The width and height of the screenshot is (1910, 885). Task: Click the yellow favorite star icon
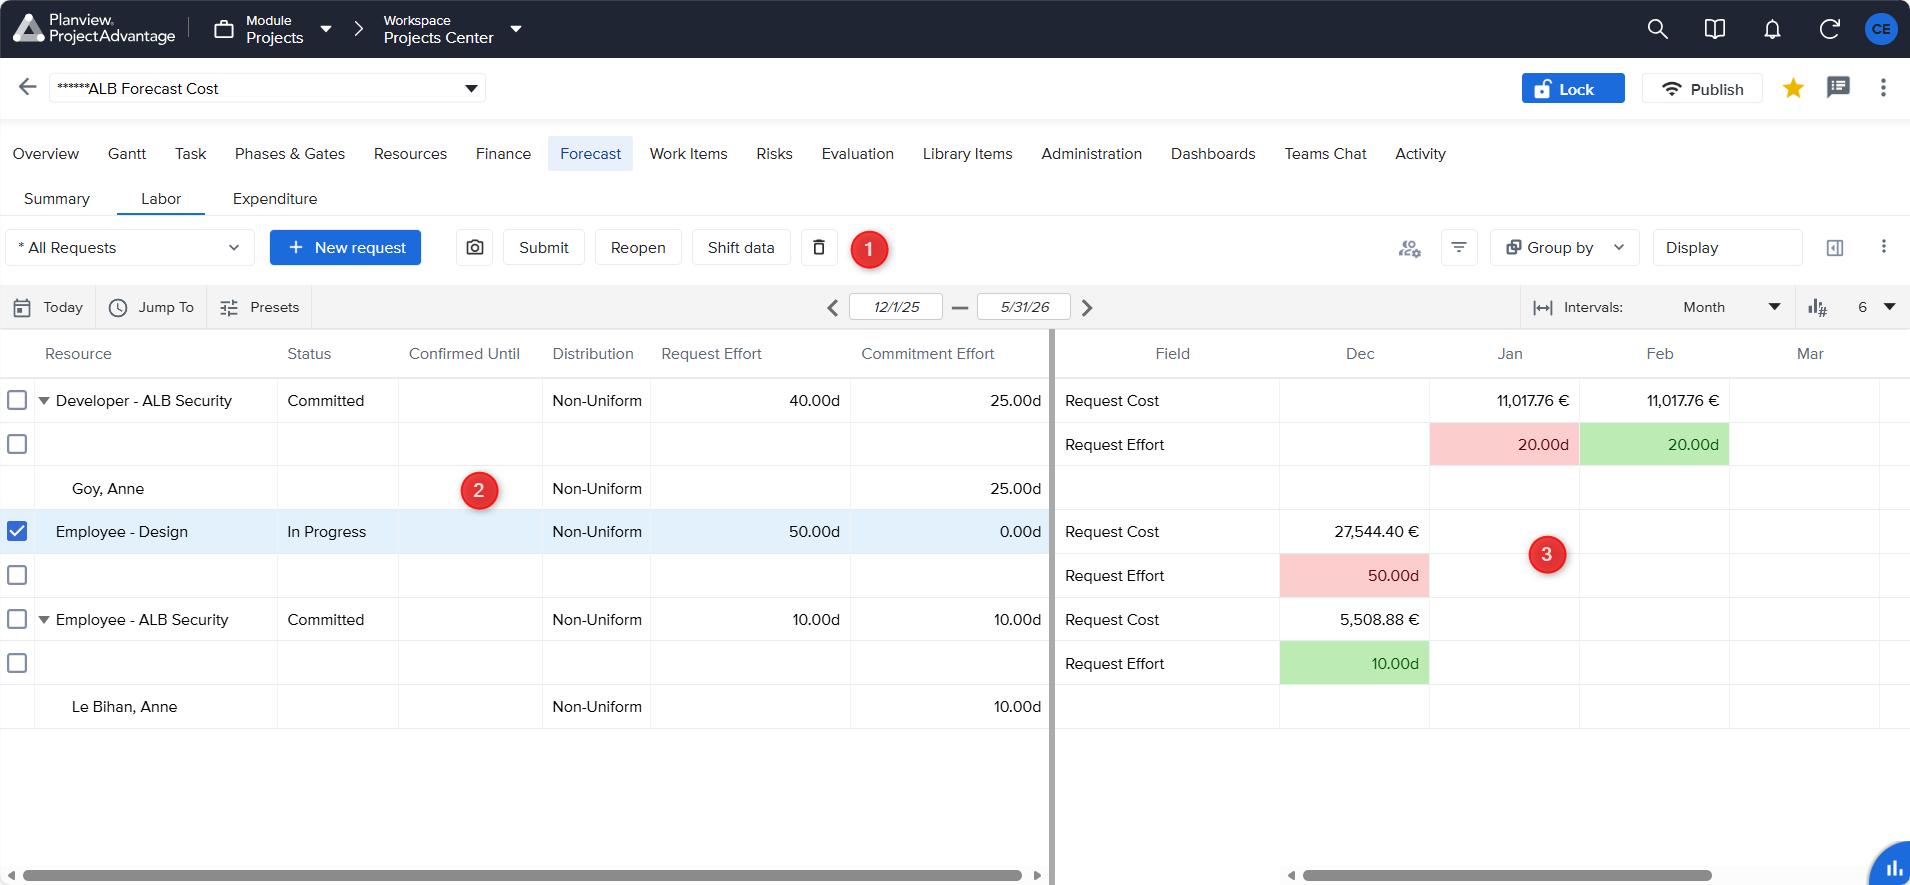(1793, 88)
